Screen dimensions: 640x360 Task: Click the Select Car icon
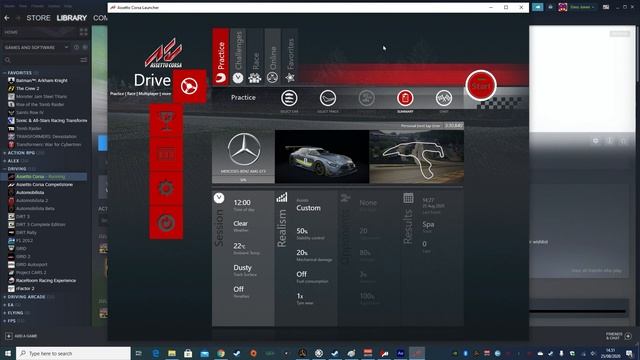pyautogui.click(x=289, y=98)
